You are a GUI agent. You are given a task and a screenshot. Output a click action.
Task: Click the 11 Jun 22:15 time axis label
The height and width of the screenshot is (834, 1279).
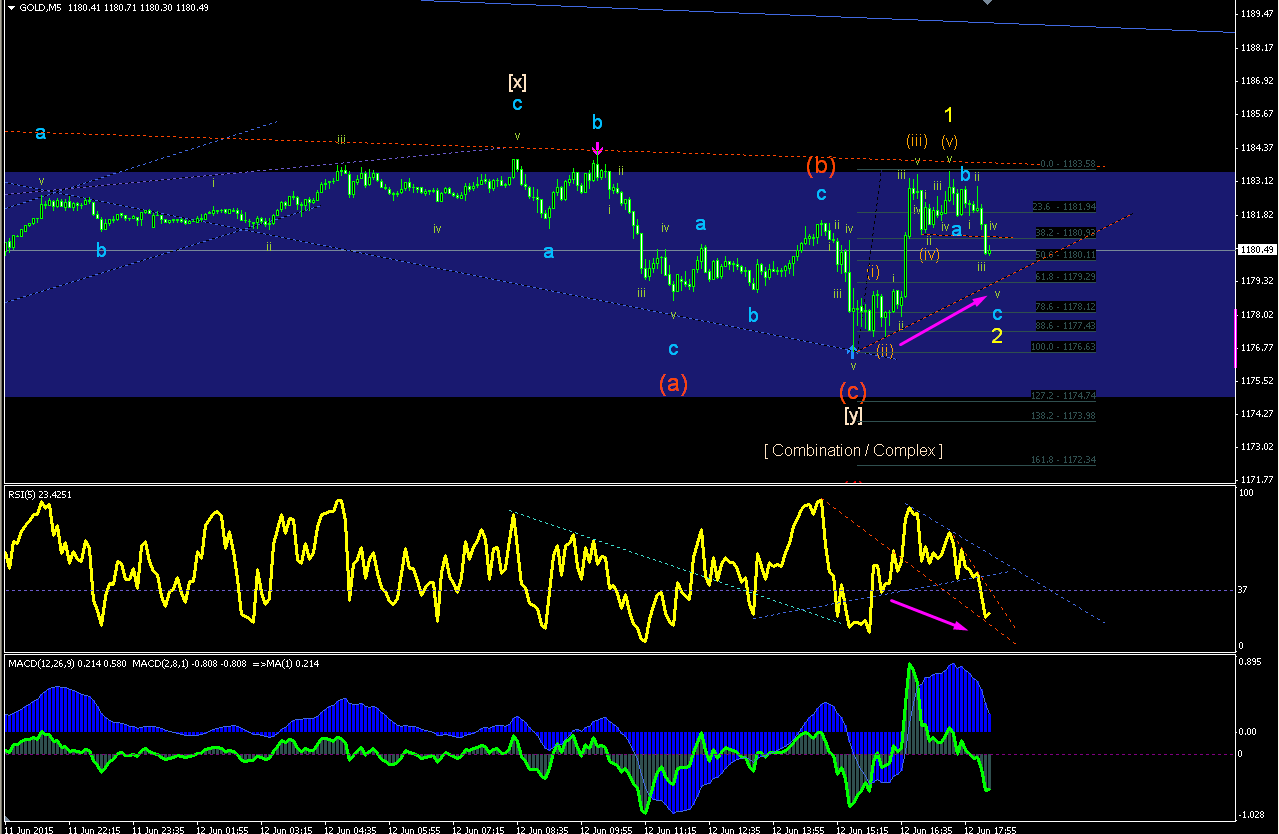[95, 829]
